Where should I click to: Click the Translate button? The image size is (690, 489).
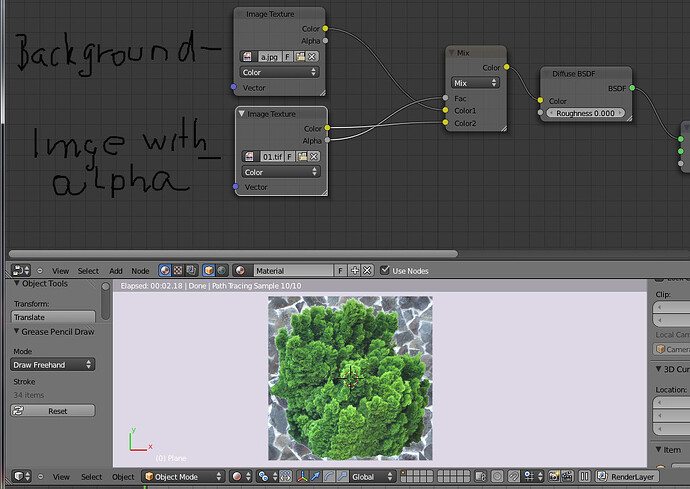[53, 317]
